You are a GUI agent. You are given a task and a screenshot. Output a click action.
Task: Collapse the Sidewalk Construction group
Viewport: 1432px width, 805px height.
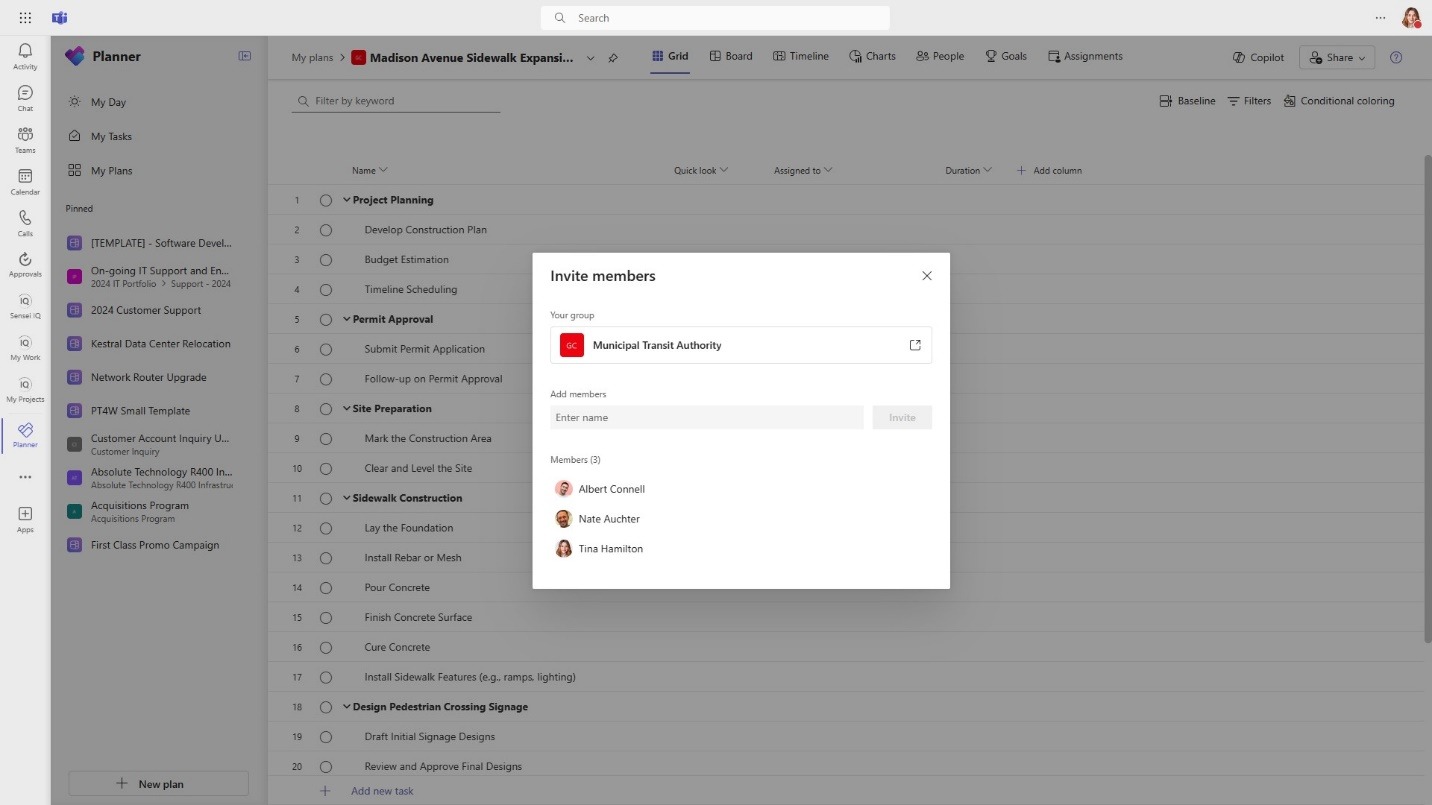click(347, 498)
